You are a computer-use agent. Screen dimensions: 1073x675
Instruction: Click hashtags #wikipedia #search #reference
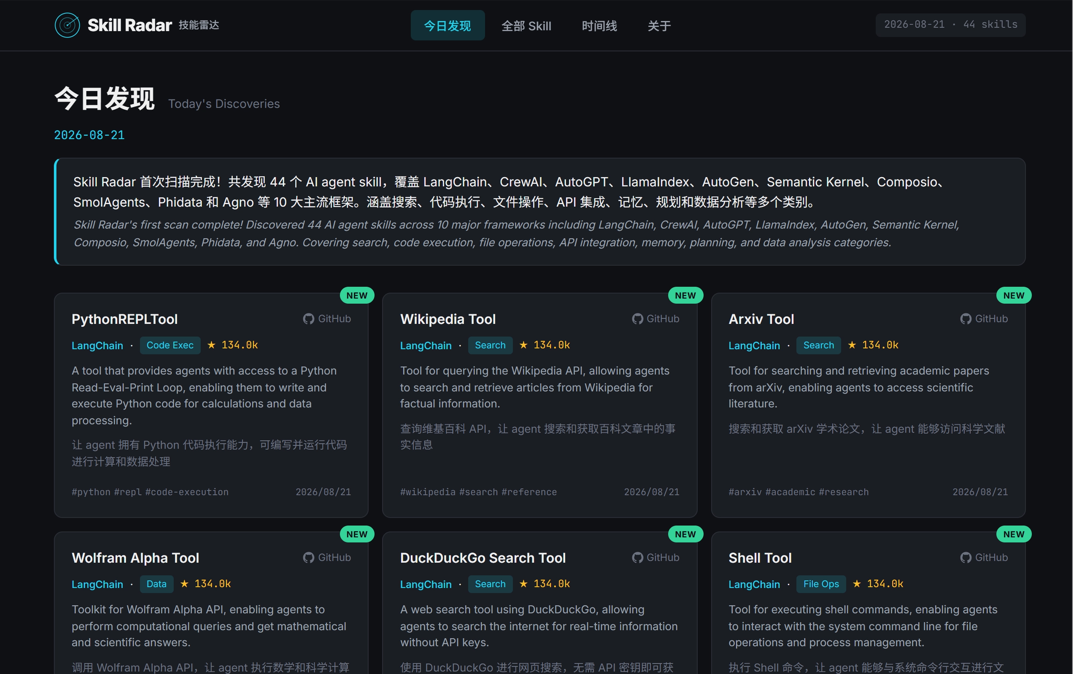click(478, 492)
